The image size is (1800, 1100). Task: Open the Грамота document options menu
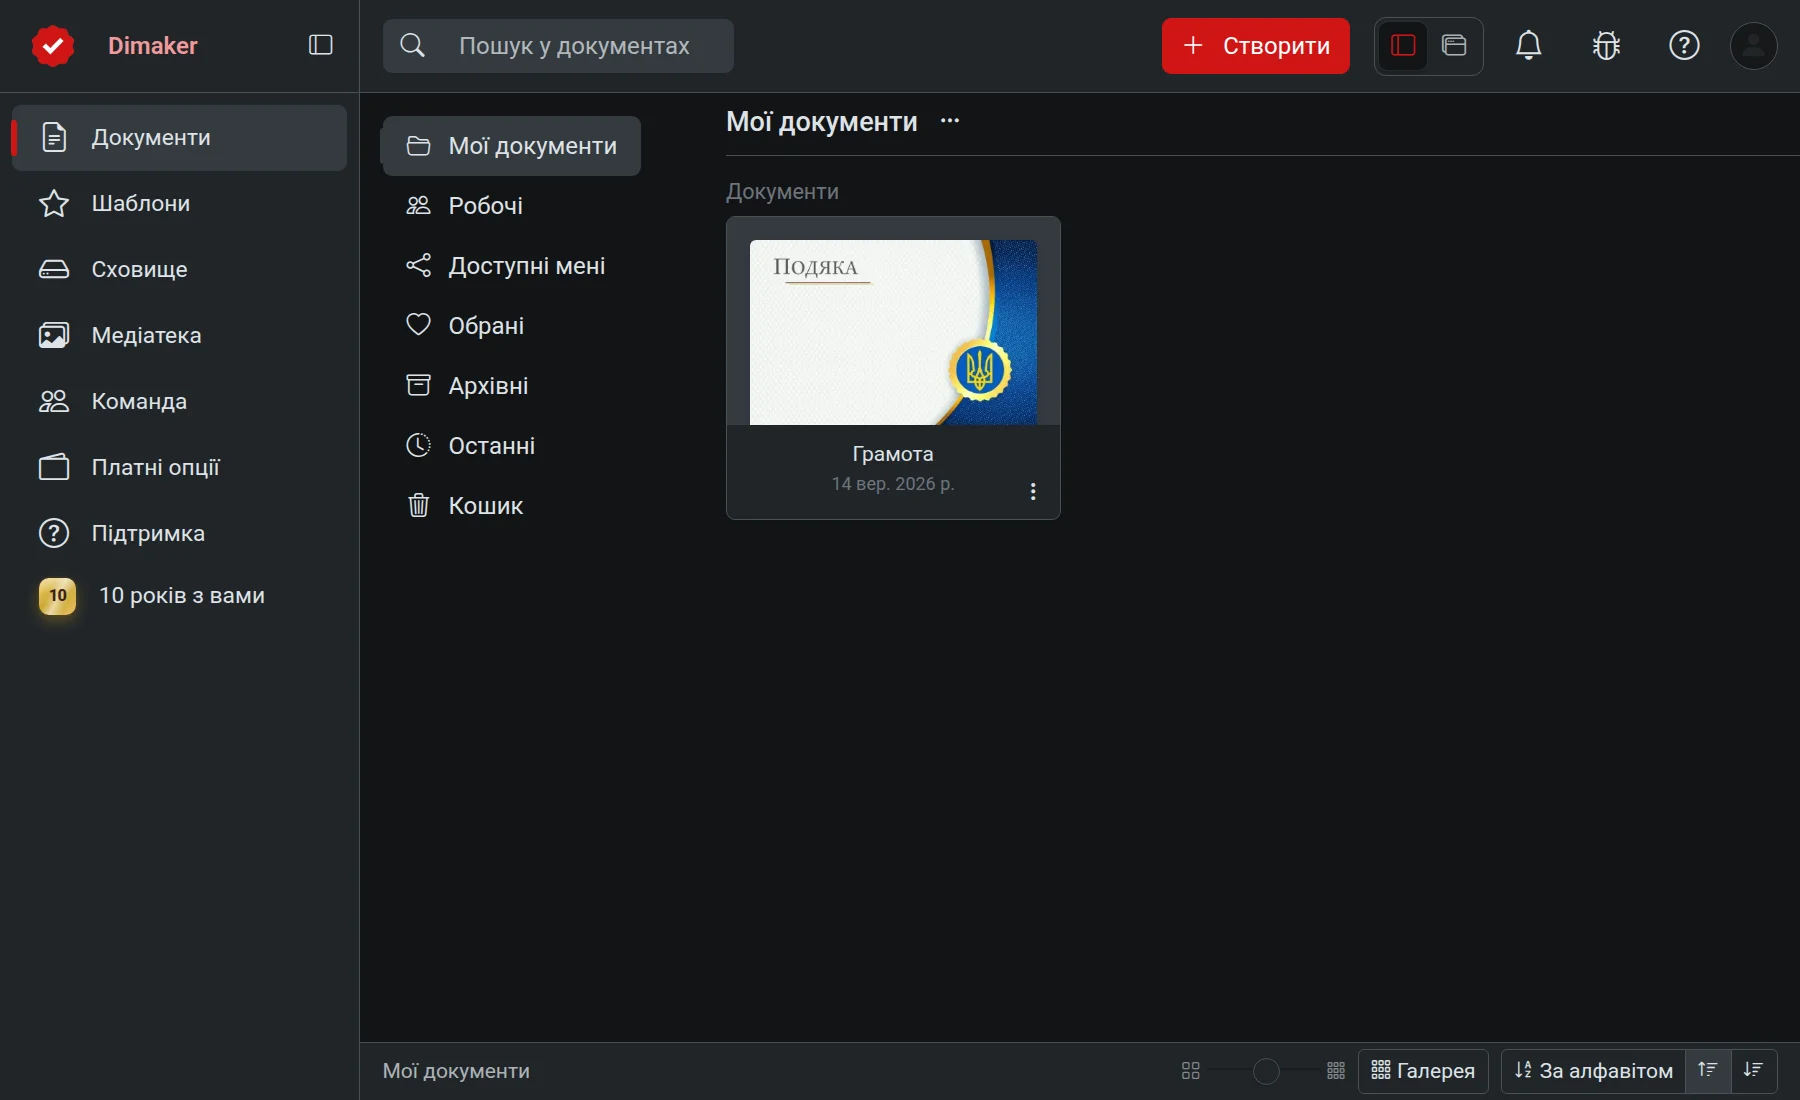click(1033, 491)
